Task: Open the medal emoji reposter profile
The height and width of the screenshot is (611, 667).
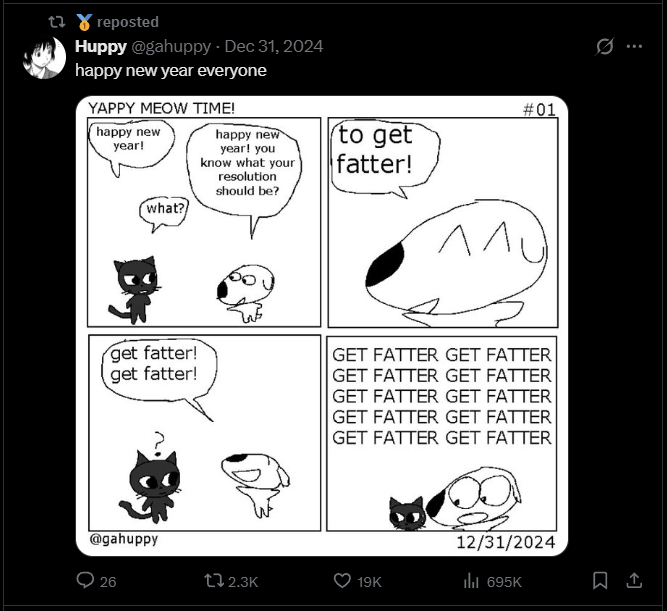Action: [84, 22]
